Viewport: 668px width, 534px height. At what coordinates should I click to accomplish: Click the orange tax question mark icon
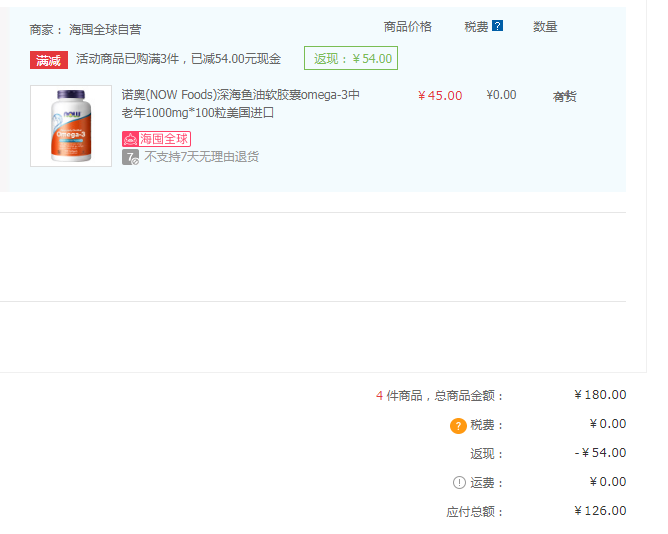pyautogui.click(x=458, y=425)
